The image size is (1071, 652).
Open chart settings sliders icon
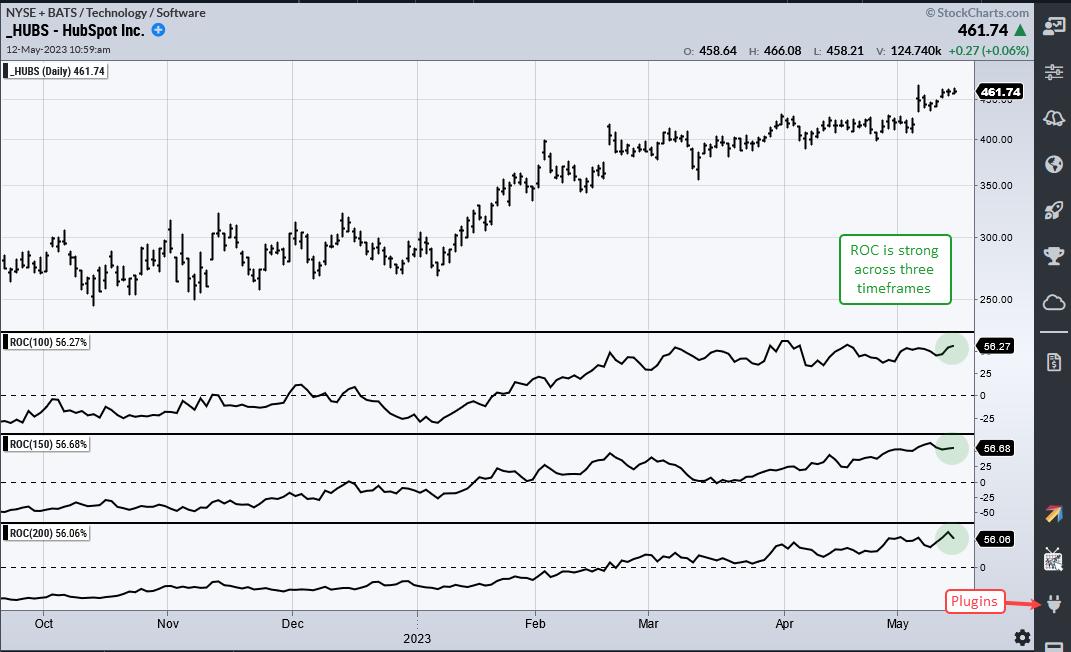pos(1053,71)
